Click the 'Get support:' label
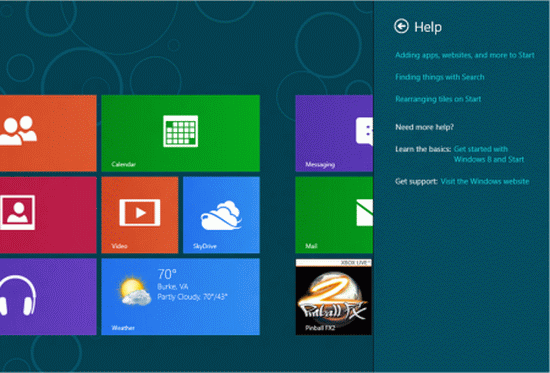Screen dimensions: 550x373 416,181
